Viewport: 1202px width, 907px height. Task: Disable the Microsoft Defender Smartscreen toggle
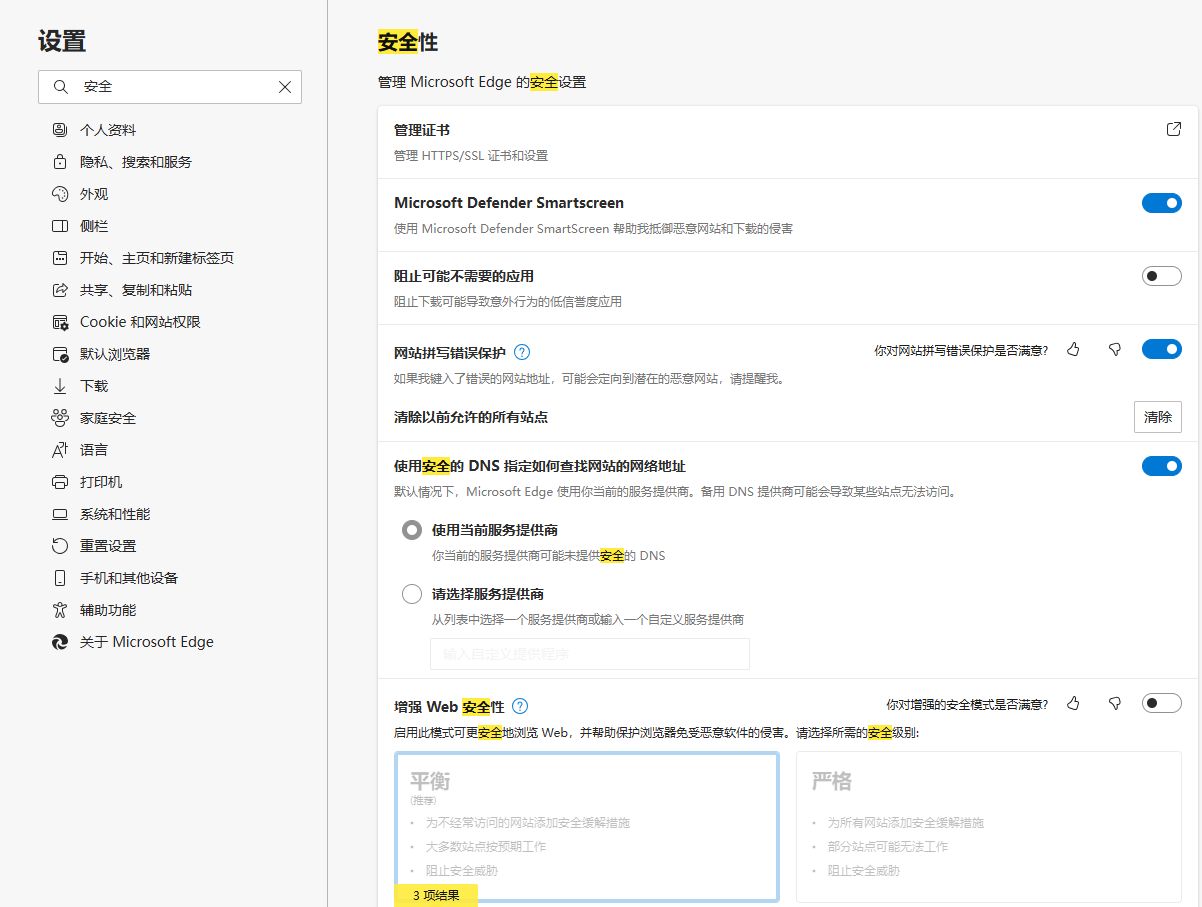click(x=1161, y=202)
